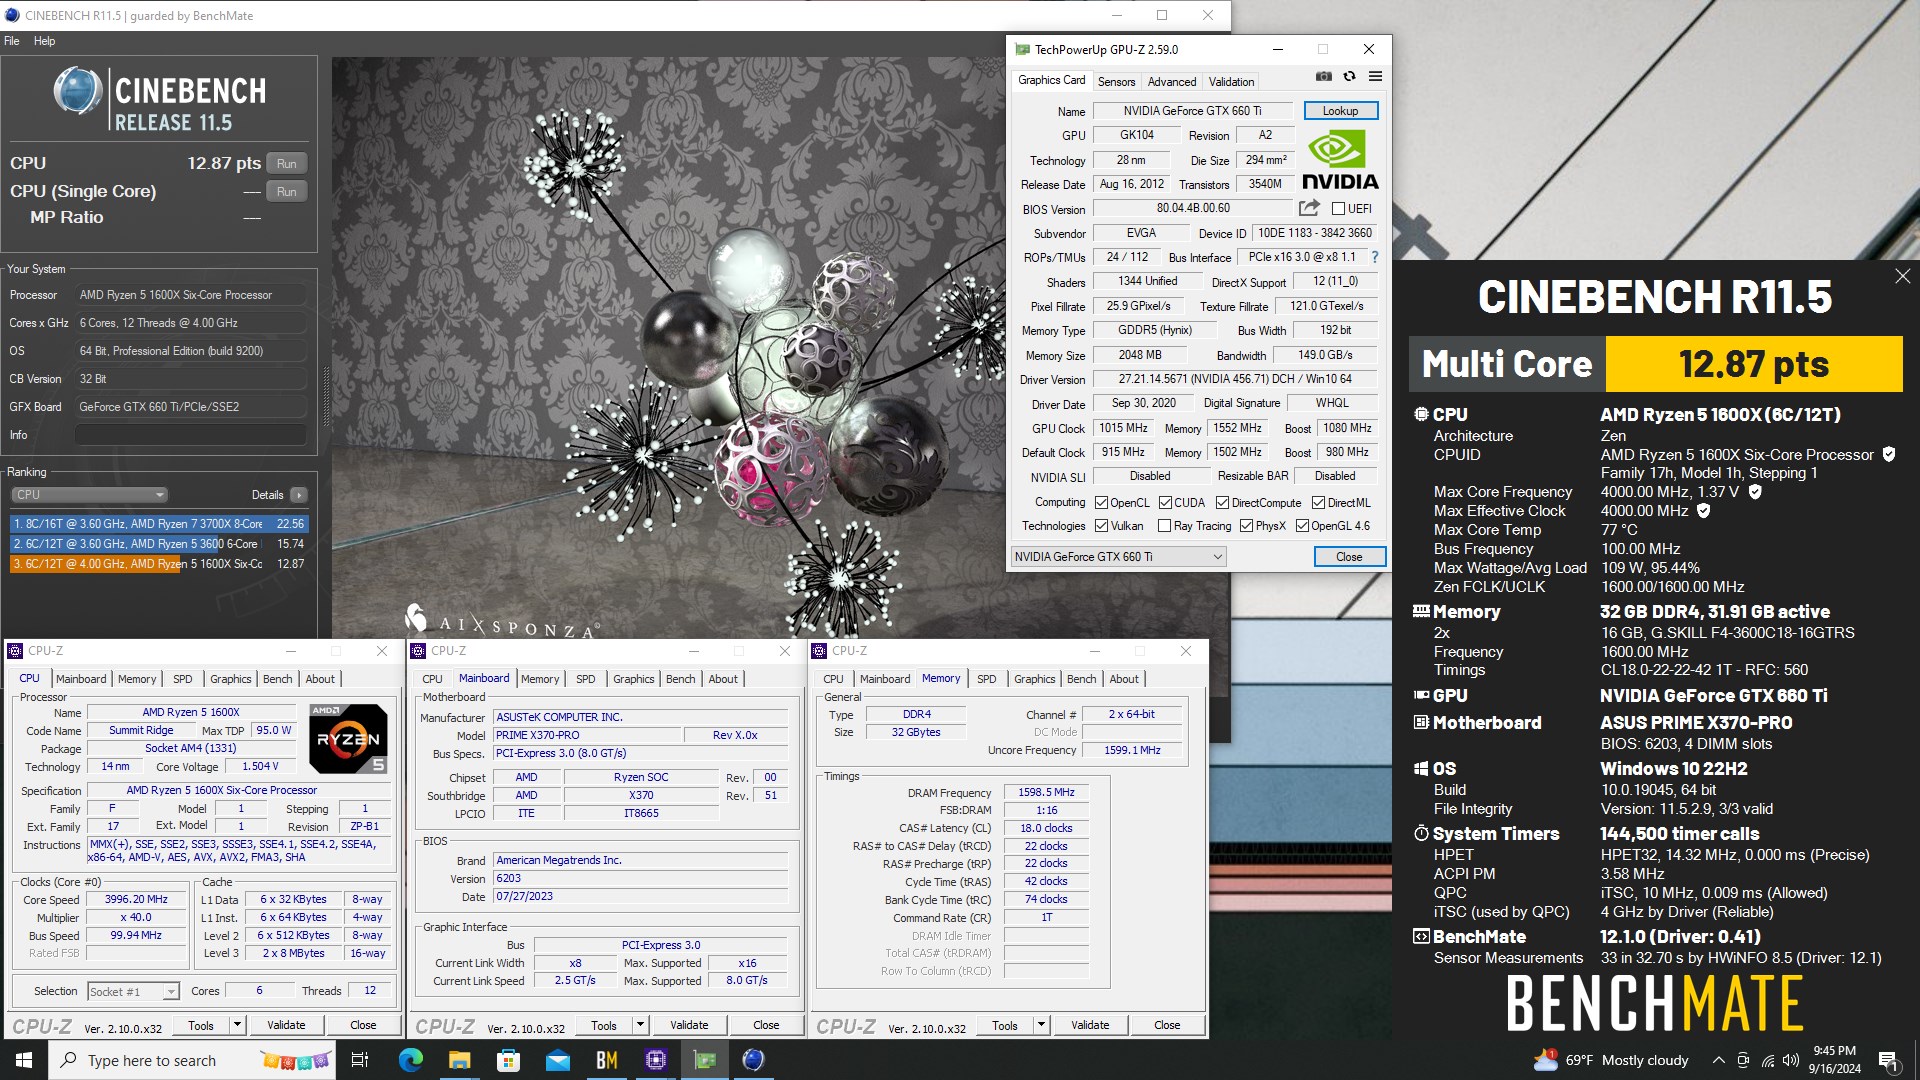Open Task View on taskbar
1920x1080 pixels.
pos(360,1060)
